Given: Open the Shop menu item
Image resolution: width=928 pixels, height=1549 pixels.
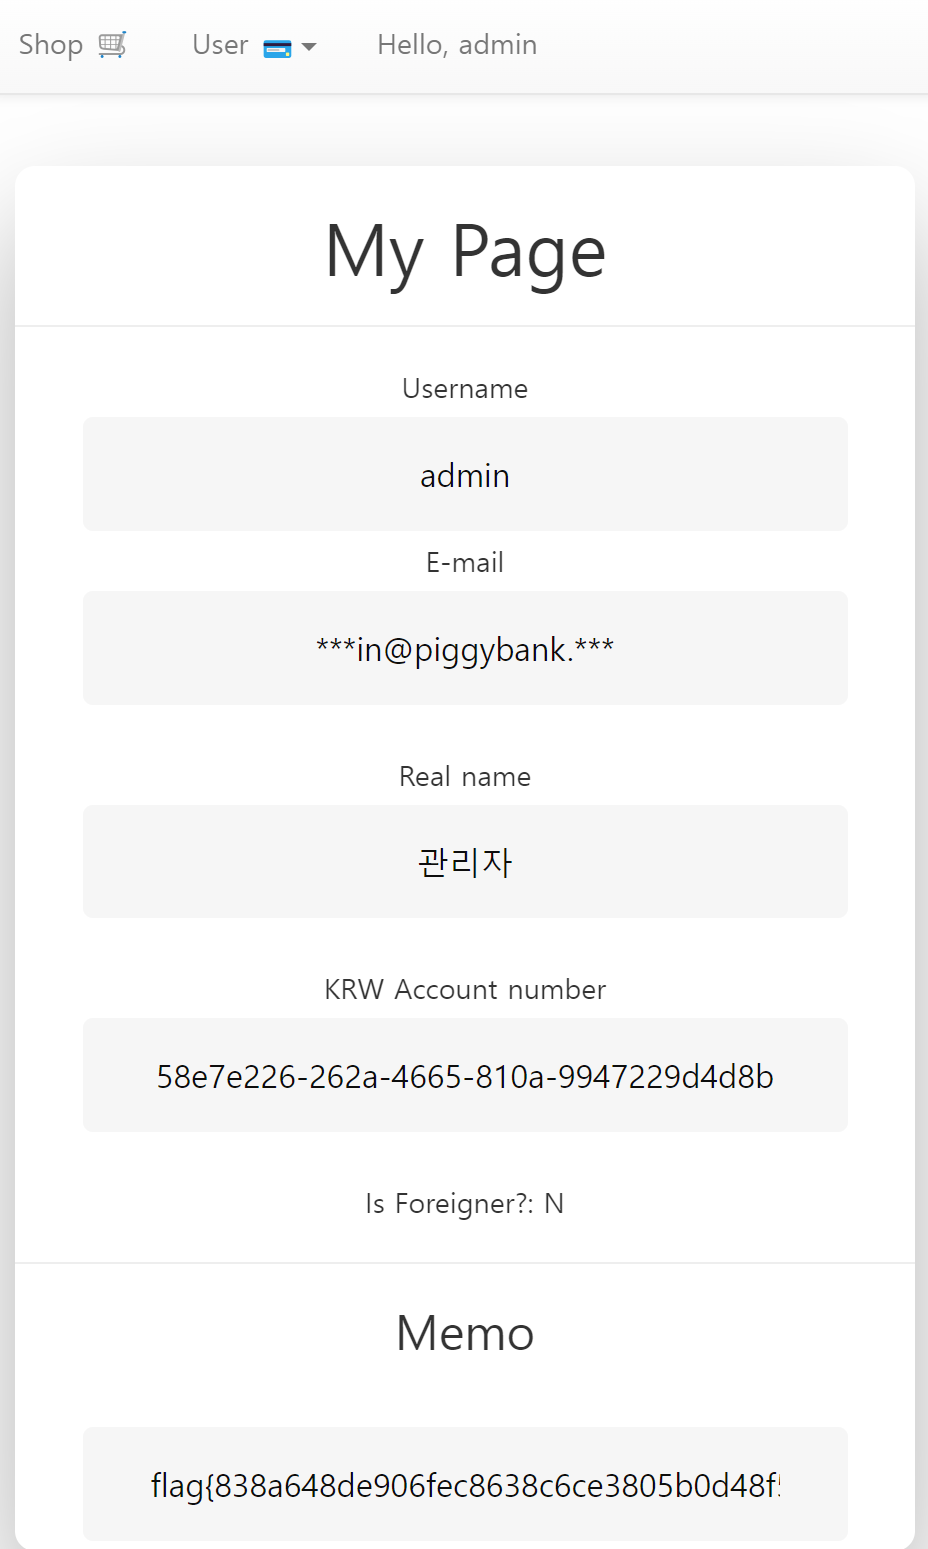Looking at the screenshot, I should [x=52, y=44].
